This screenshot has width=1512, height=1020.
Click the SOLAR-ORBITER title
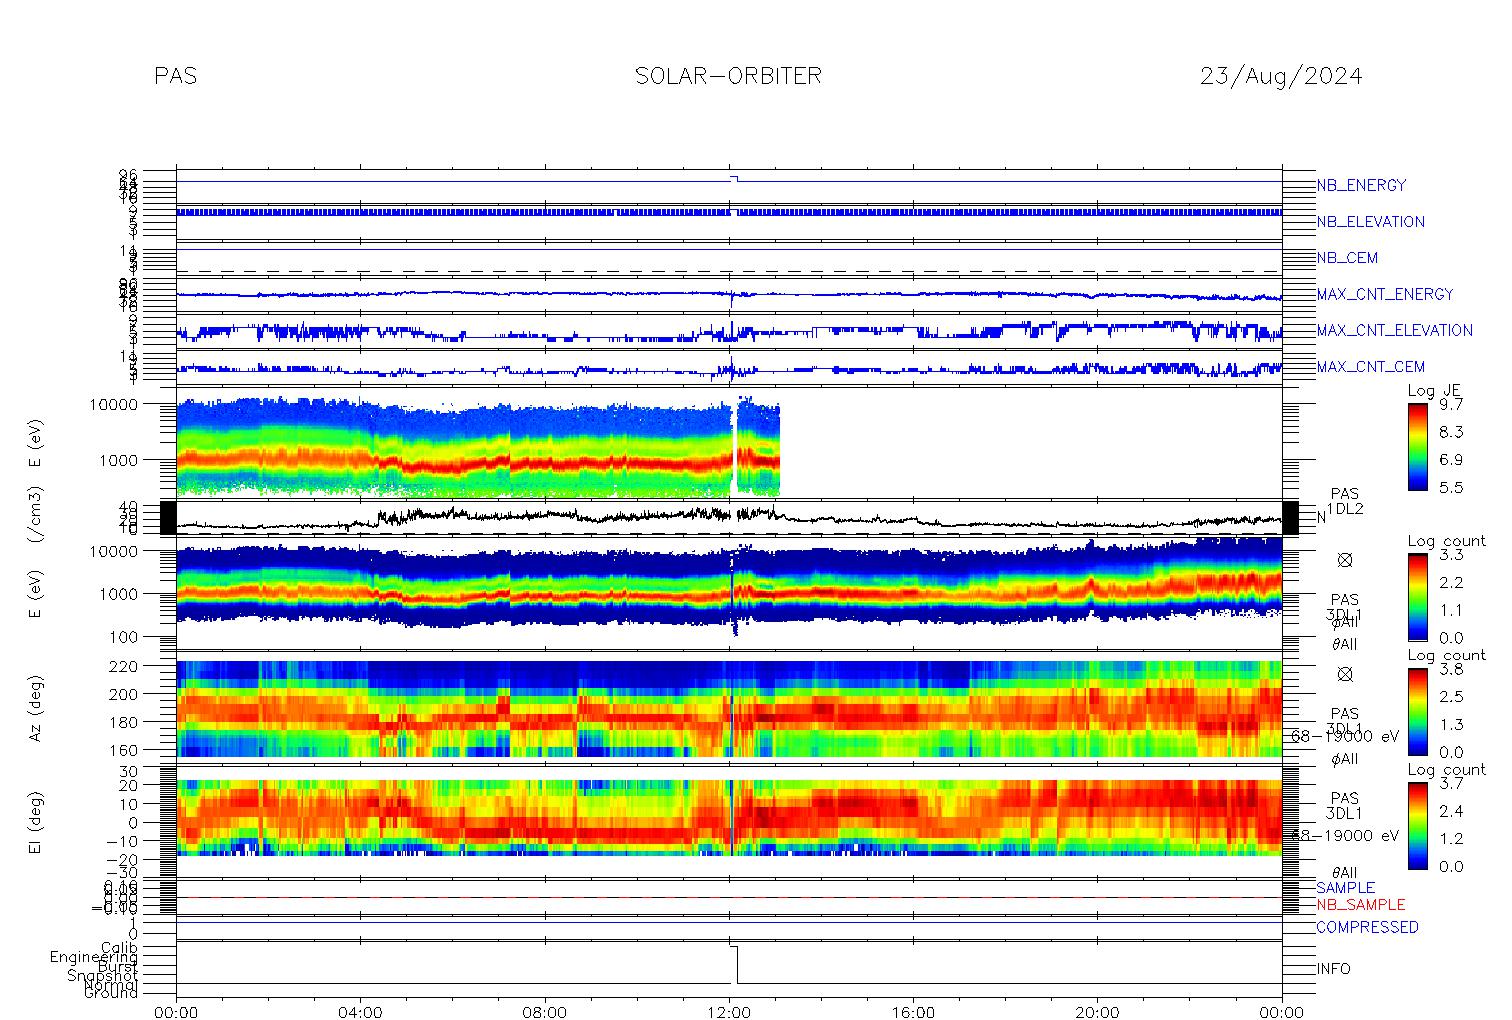[x=728, y=76]
